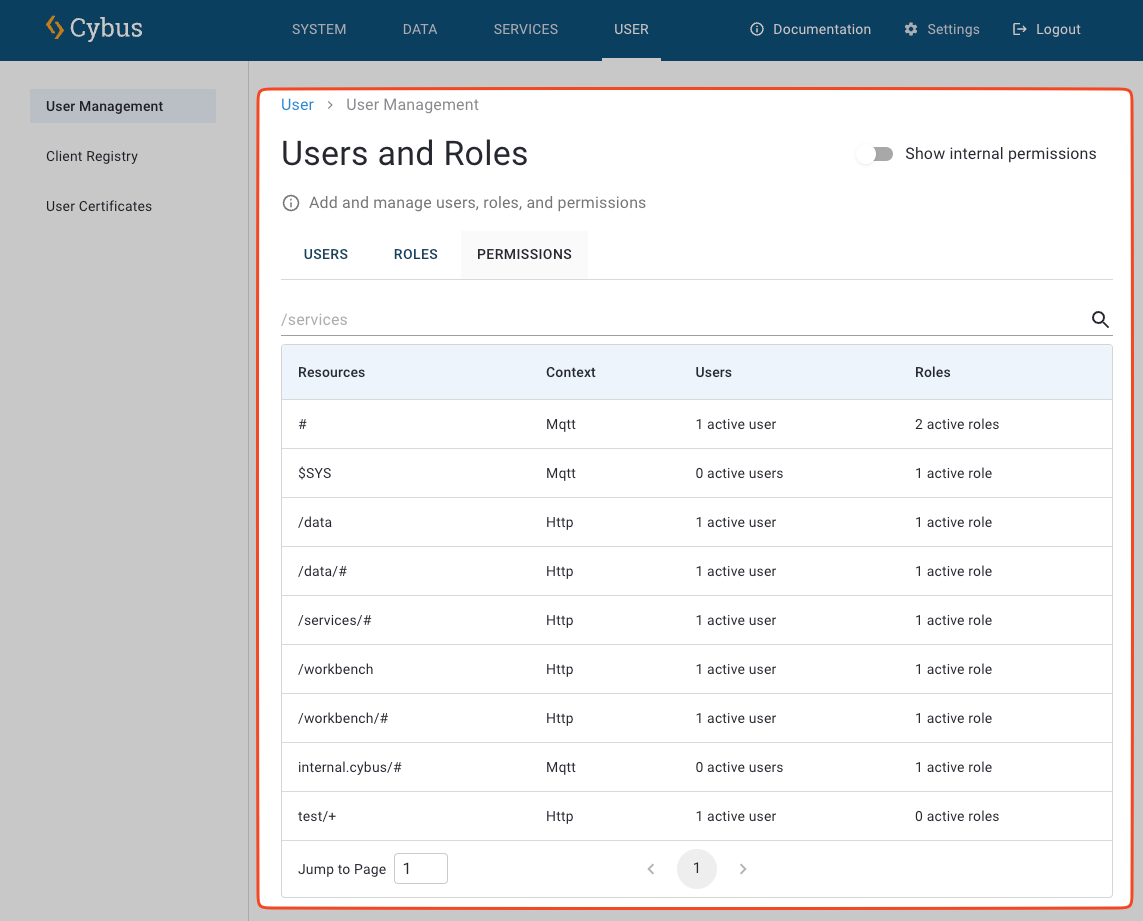Image resolution: width=1143 pixels, height=921 pixels.
Task: Click the Jump to Page input field
Action: pos(420,868)
